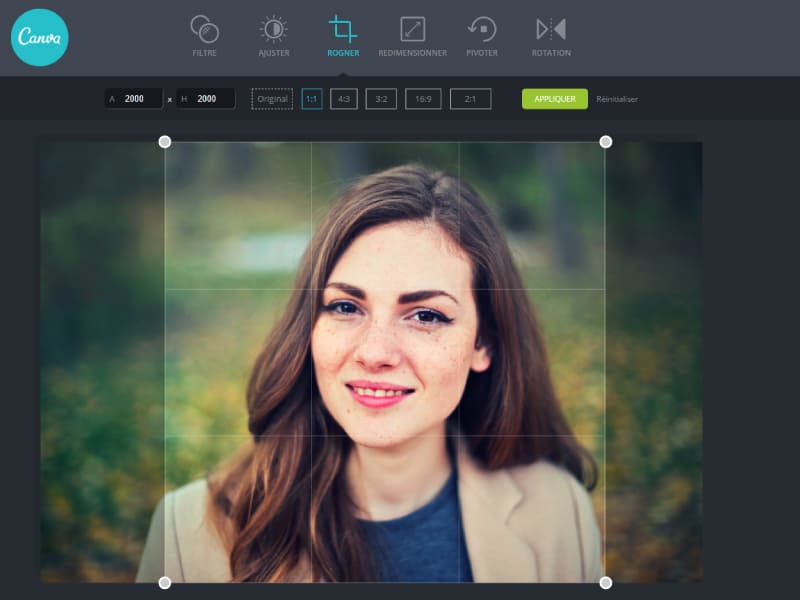This screenshot has width=800, height=600.
Task: Click the Rotation flip icon
Action: [x=551, y=32]
